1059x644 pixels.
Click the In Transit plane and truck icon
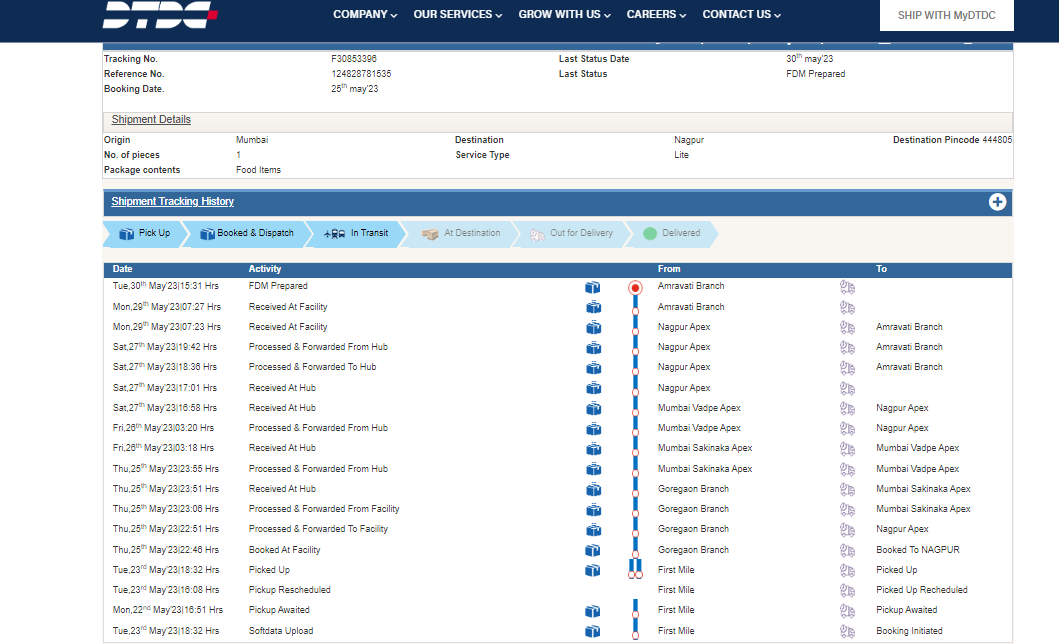click(335, 234)
